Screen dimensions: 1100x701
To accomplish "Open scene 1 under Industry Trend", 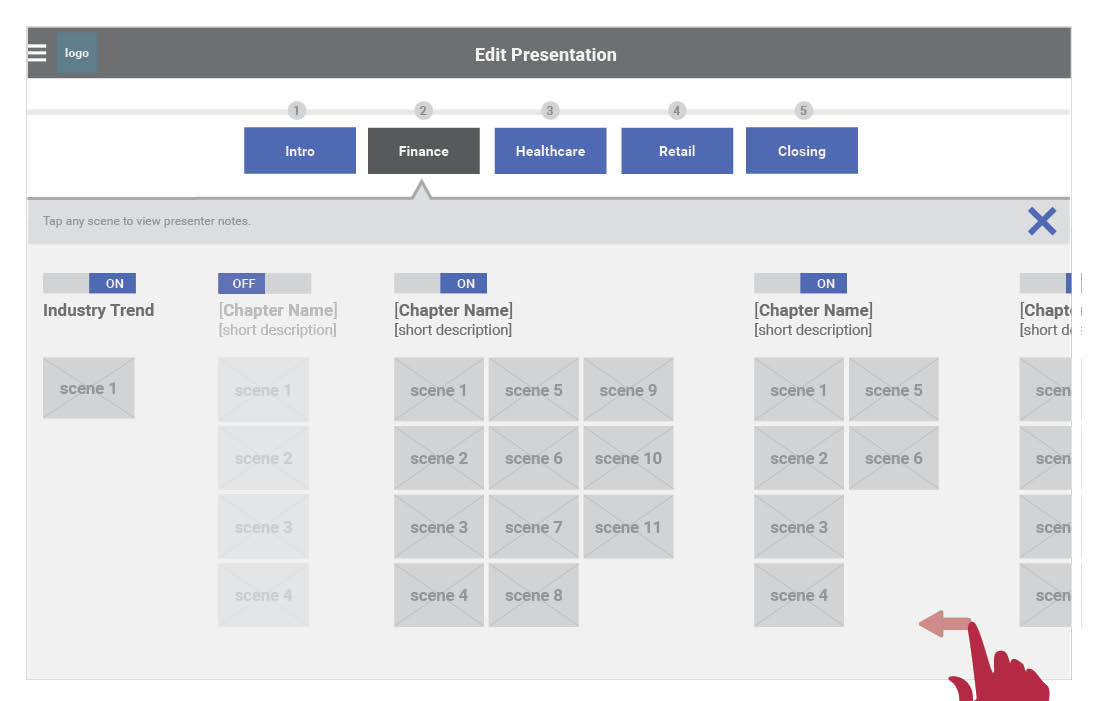I will tap(88, 388).
